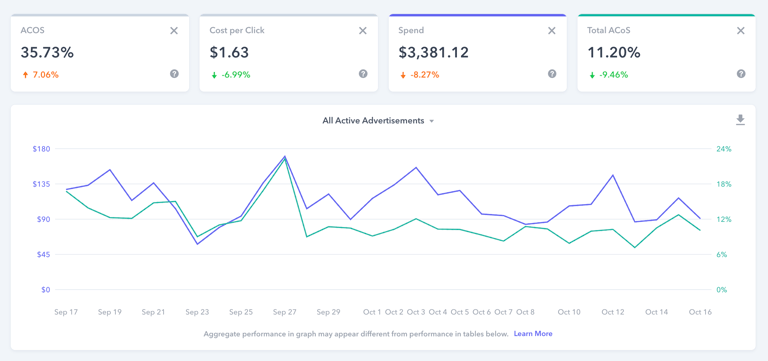Screen dimensions: 768x361
Task: Download the chart data
Action: (740, 120)
